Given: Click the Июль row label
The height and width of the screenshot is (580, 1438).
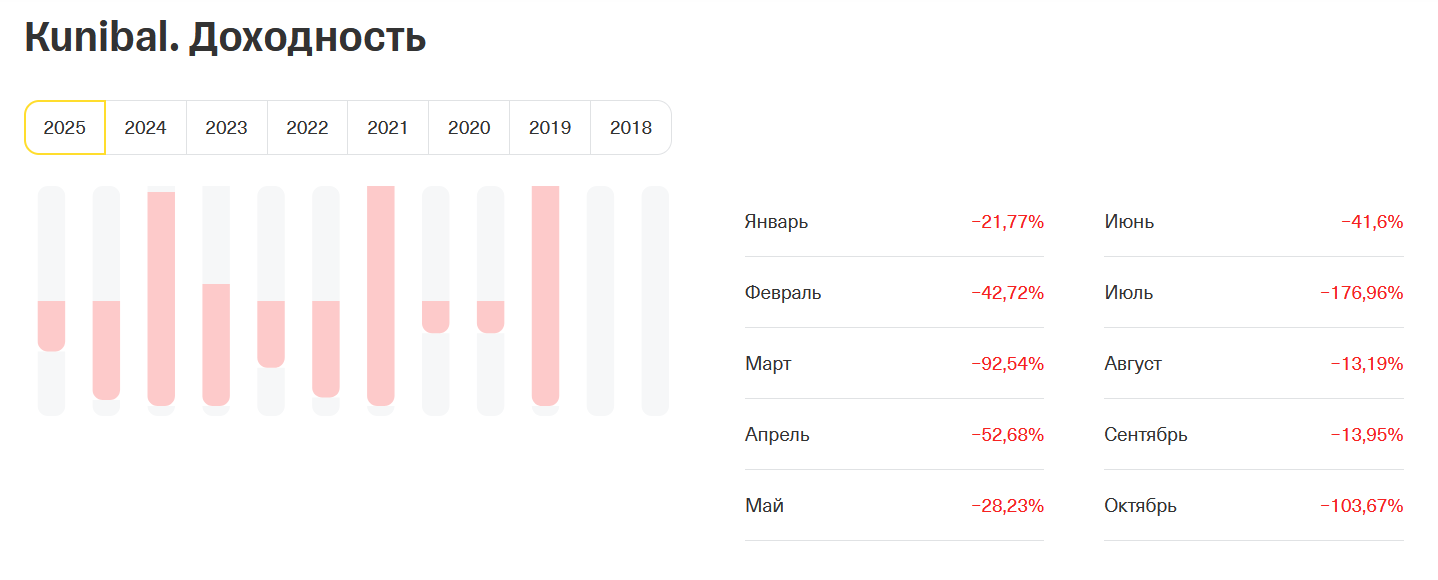Looking at the screenshot, I should tap(1128, 293).
